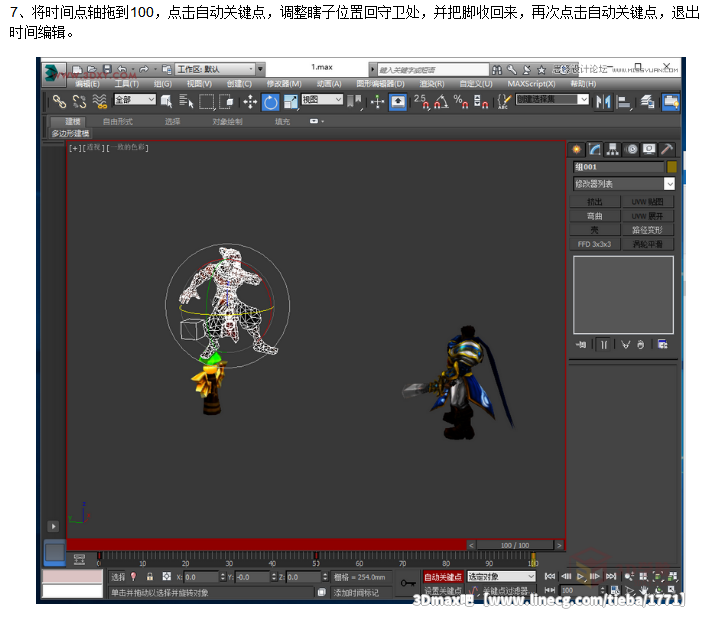
Task: Click the Align tool icon
Action: (624, 102)
